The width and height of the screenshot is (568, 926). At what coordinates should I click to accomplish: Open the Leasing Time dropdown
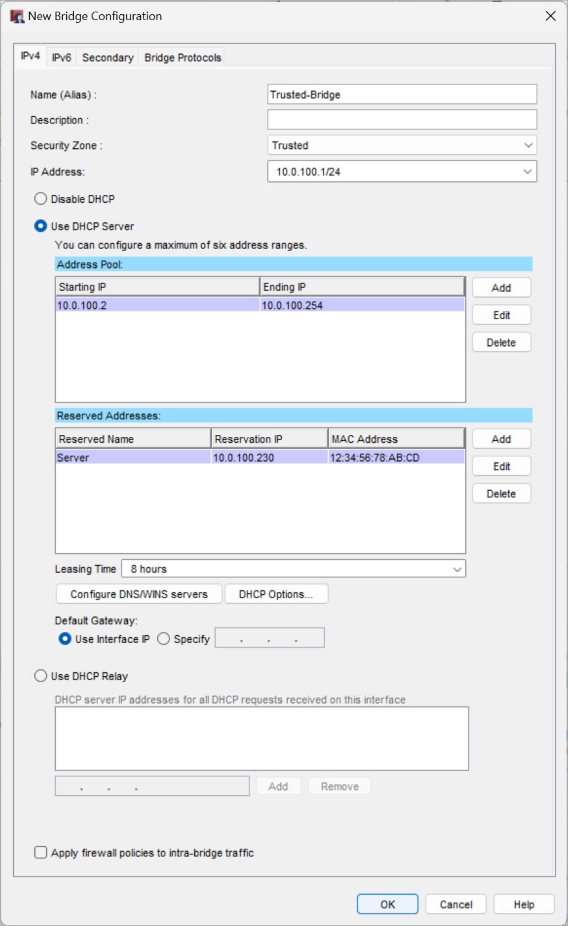293,569
